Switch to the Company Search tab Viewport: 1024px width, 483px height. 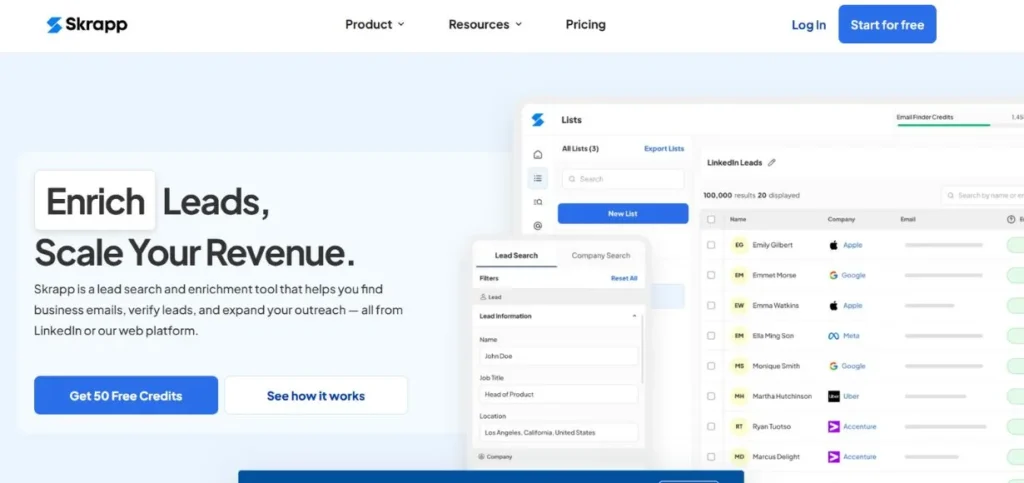coord(601,256)
